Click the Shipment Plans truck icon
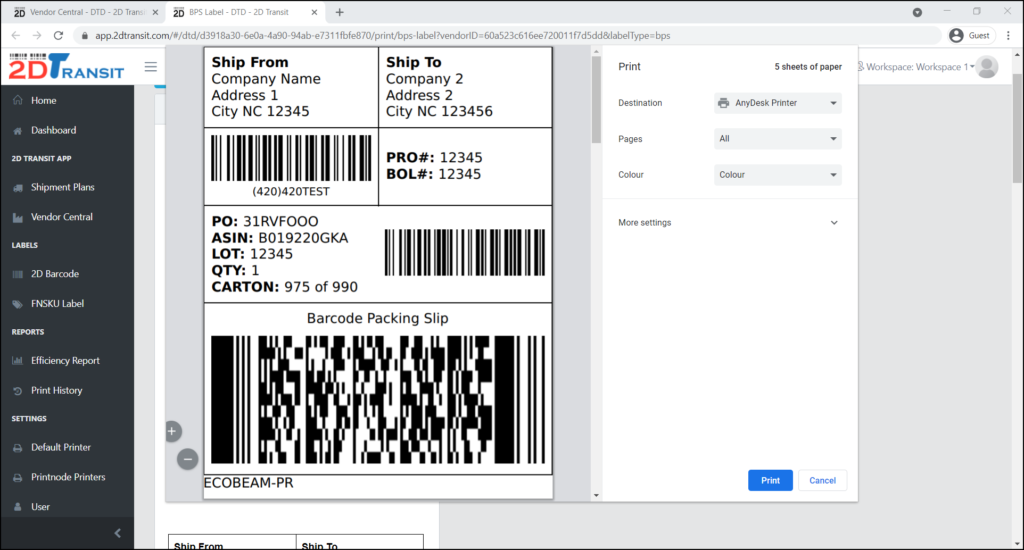Viewport: 1024px width, 550px height. (x=18, y=187)
